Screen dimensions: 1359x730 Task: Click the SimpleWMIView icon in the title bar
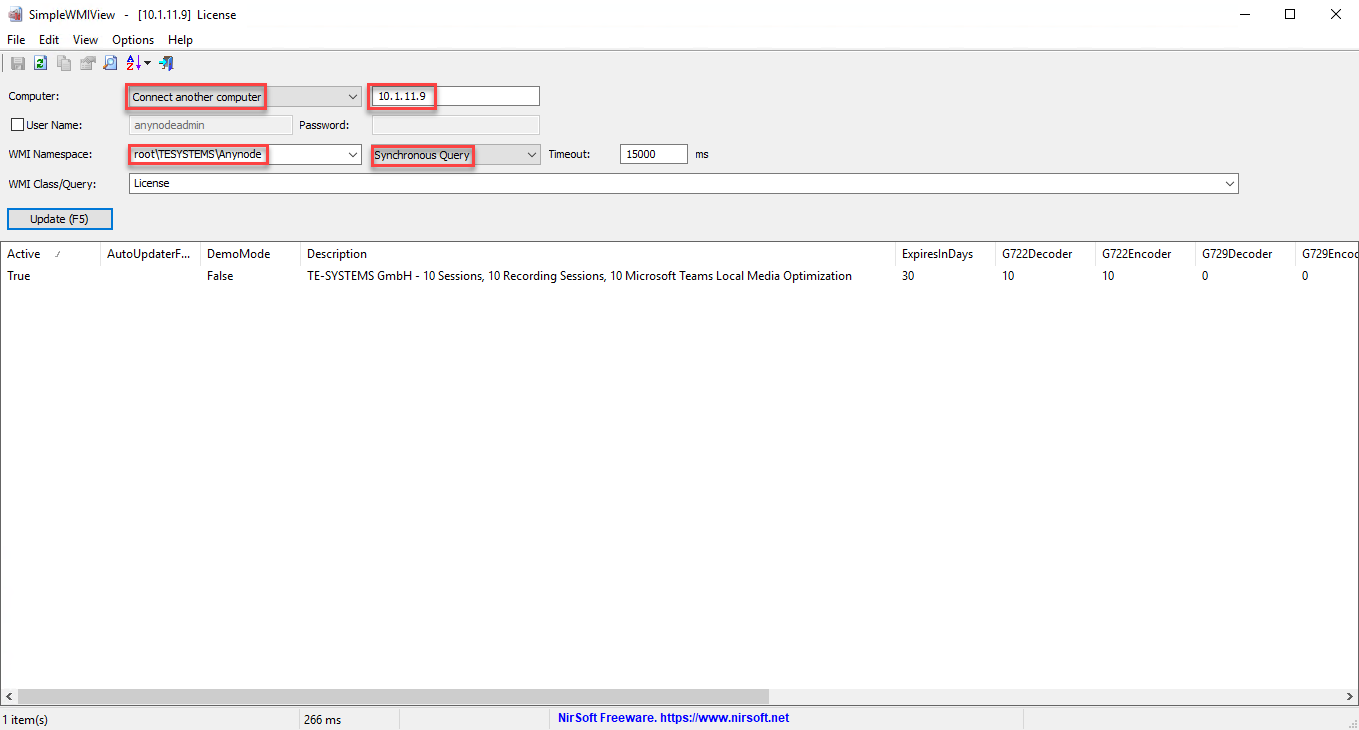click(14, 14)
